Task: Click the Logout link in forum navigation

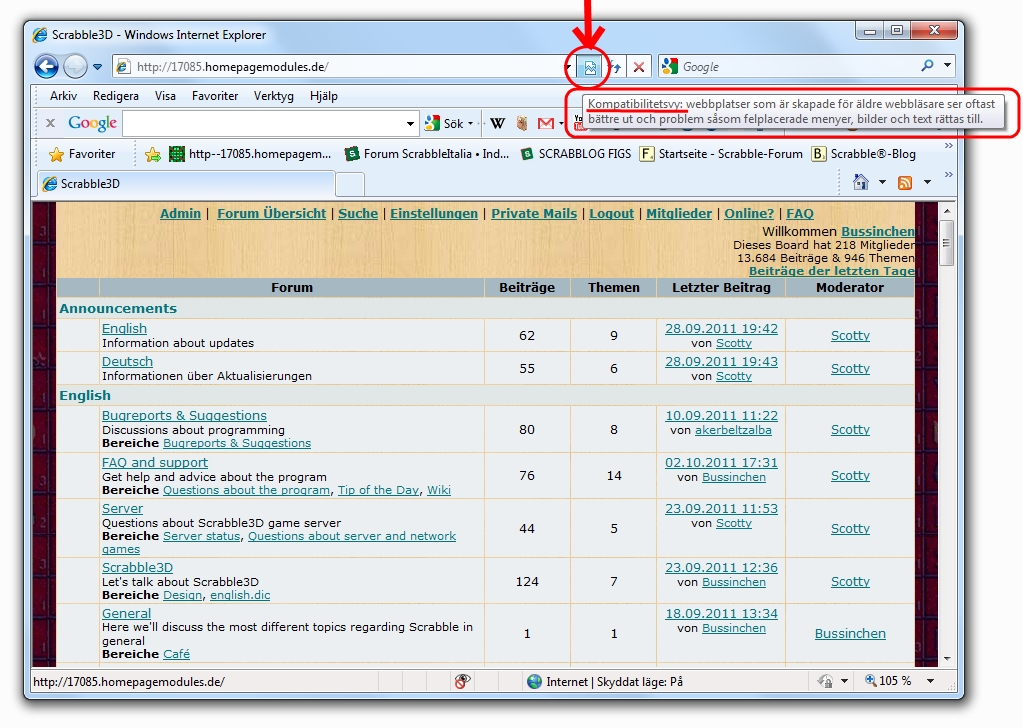Action: click(x=611, y=213)
